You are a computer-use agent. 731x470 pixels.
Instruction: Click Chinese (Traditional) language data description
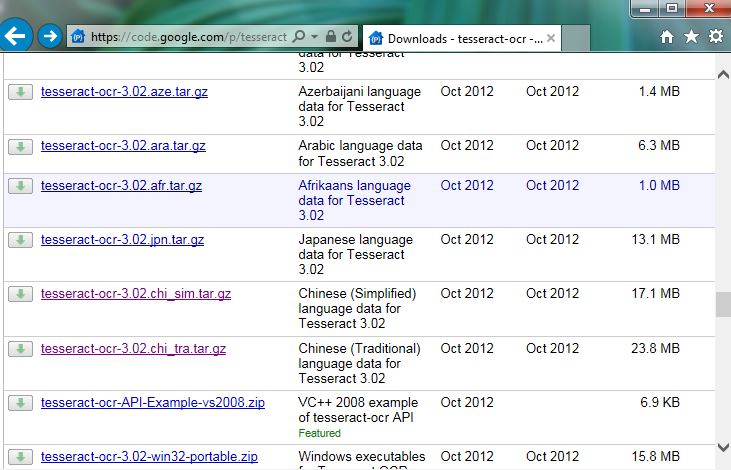(359, 363)
